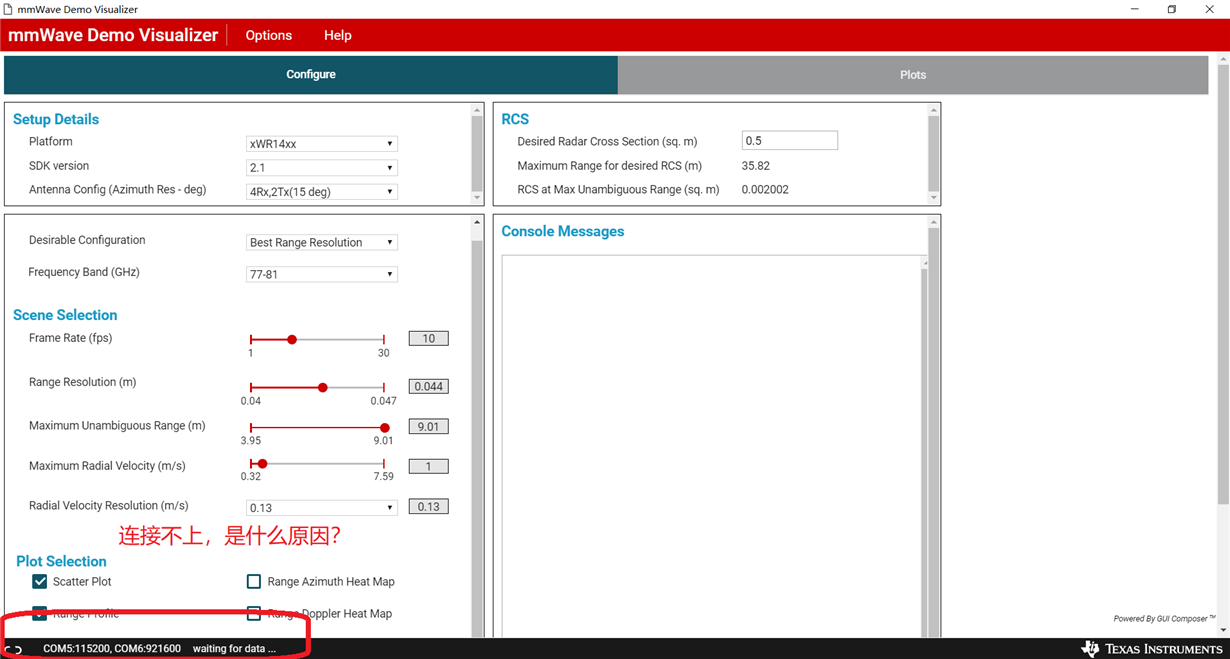Click the RCS panel scrollbar
The image size is (1230, 659).
pyautogui.click(x=934, y=152)
